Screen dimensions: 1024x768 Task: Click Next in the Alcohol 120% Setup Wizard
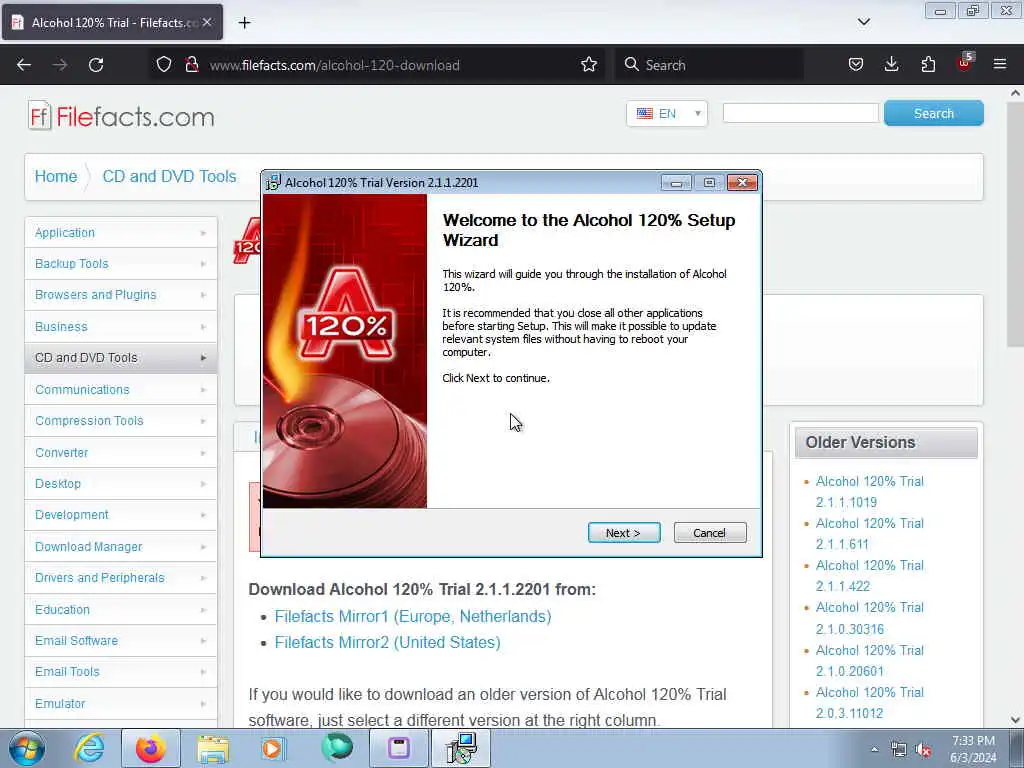point(624,533)
